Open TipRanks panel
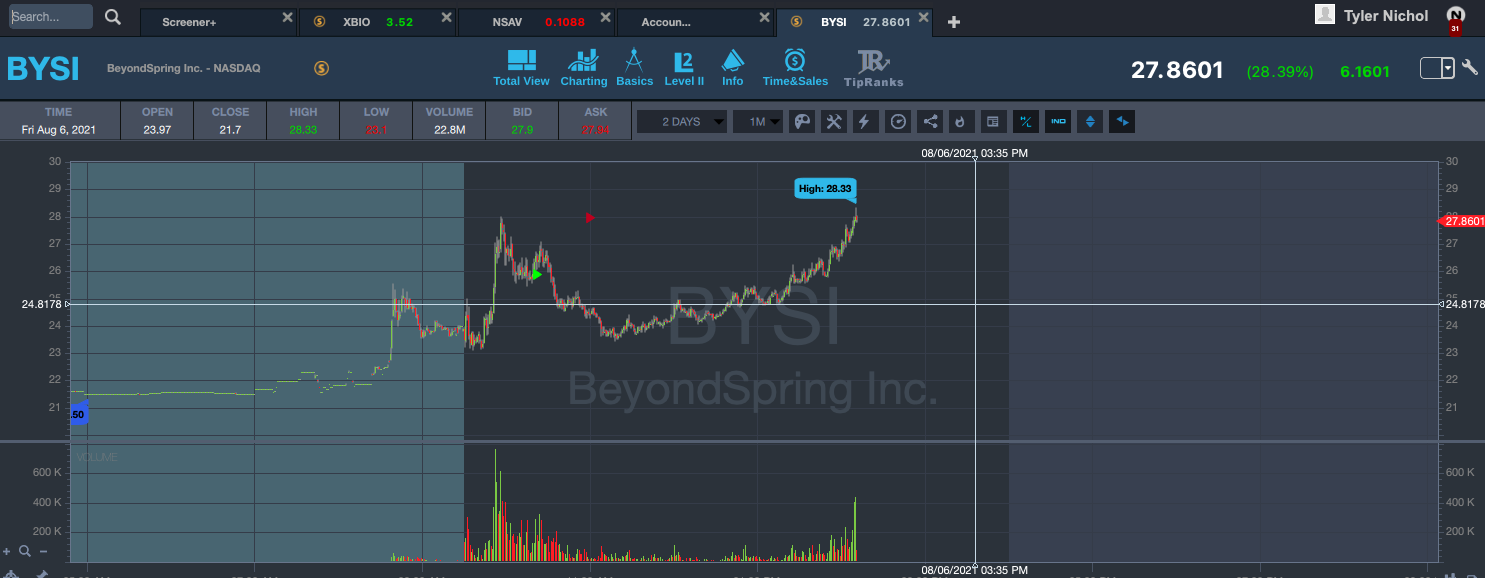This screenshot has width=1485, height=578. (873, 68)
